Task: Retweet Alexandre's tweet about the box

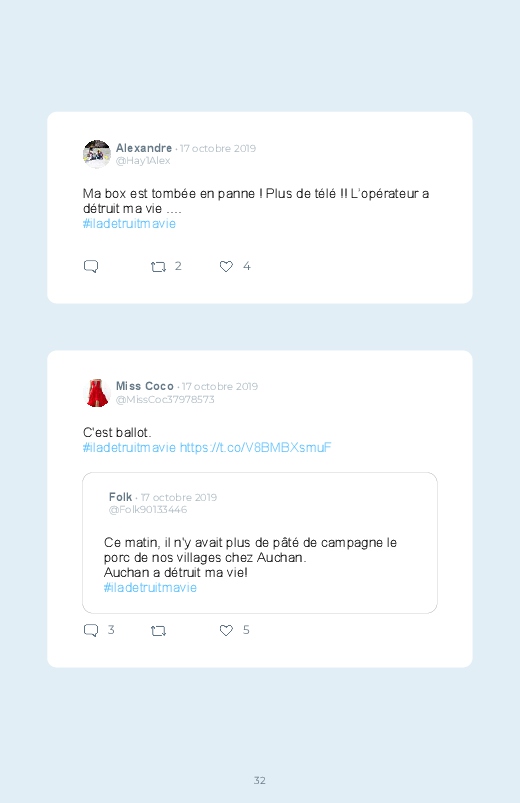Action: [158, 267]
